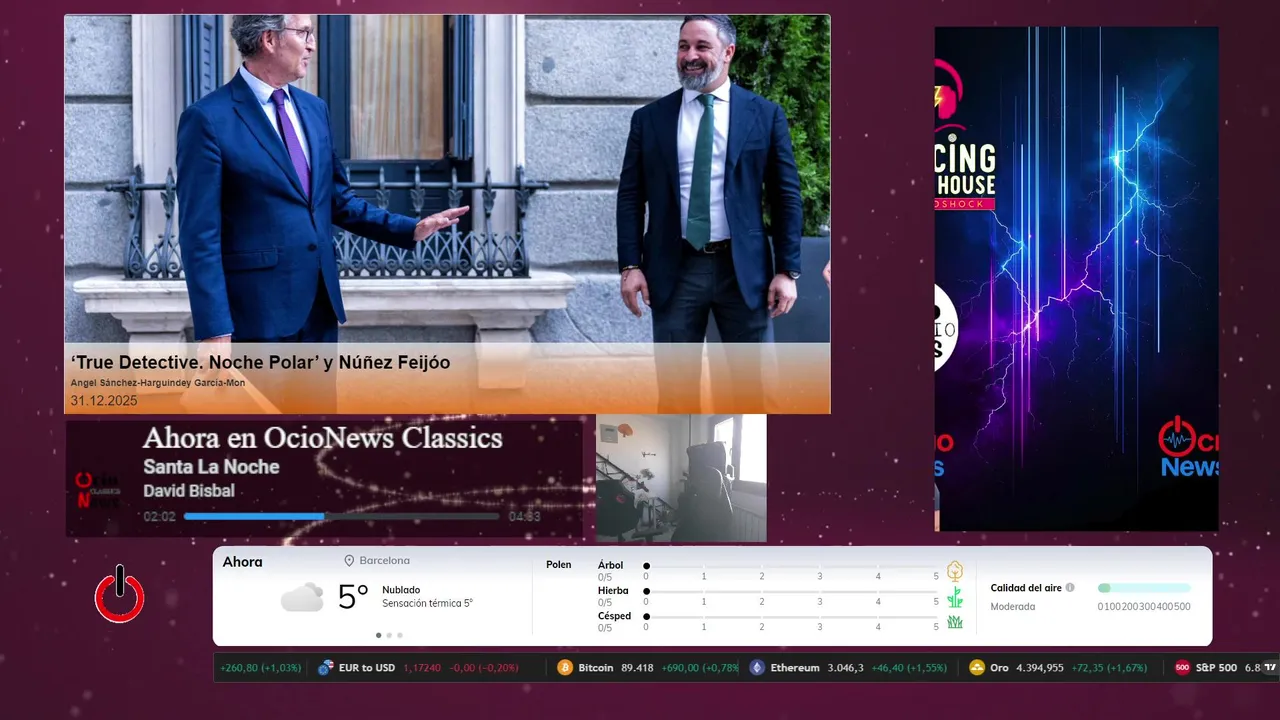Screen dimensions: 1280x720
Task: Click the news photo of two men
Action: 447,180
